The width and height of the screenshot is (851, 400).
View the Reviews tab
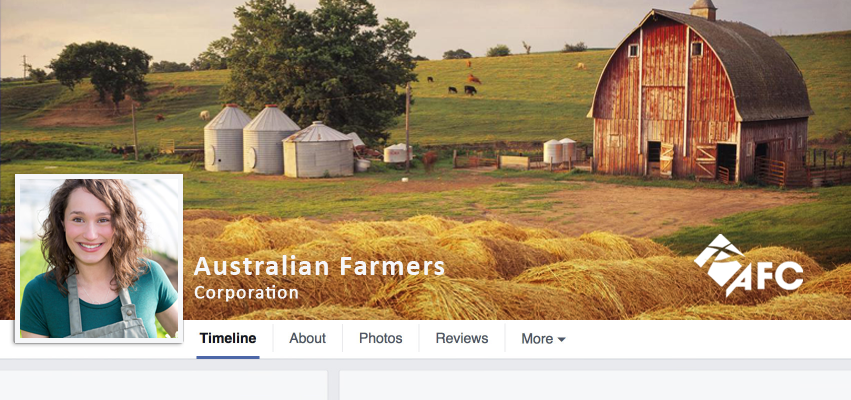(x=462, y=339)
